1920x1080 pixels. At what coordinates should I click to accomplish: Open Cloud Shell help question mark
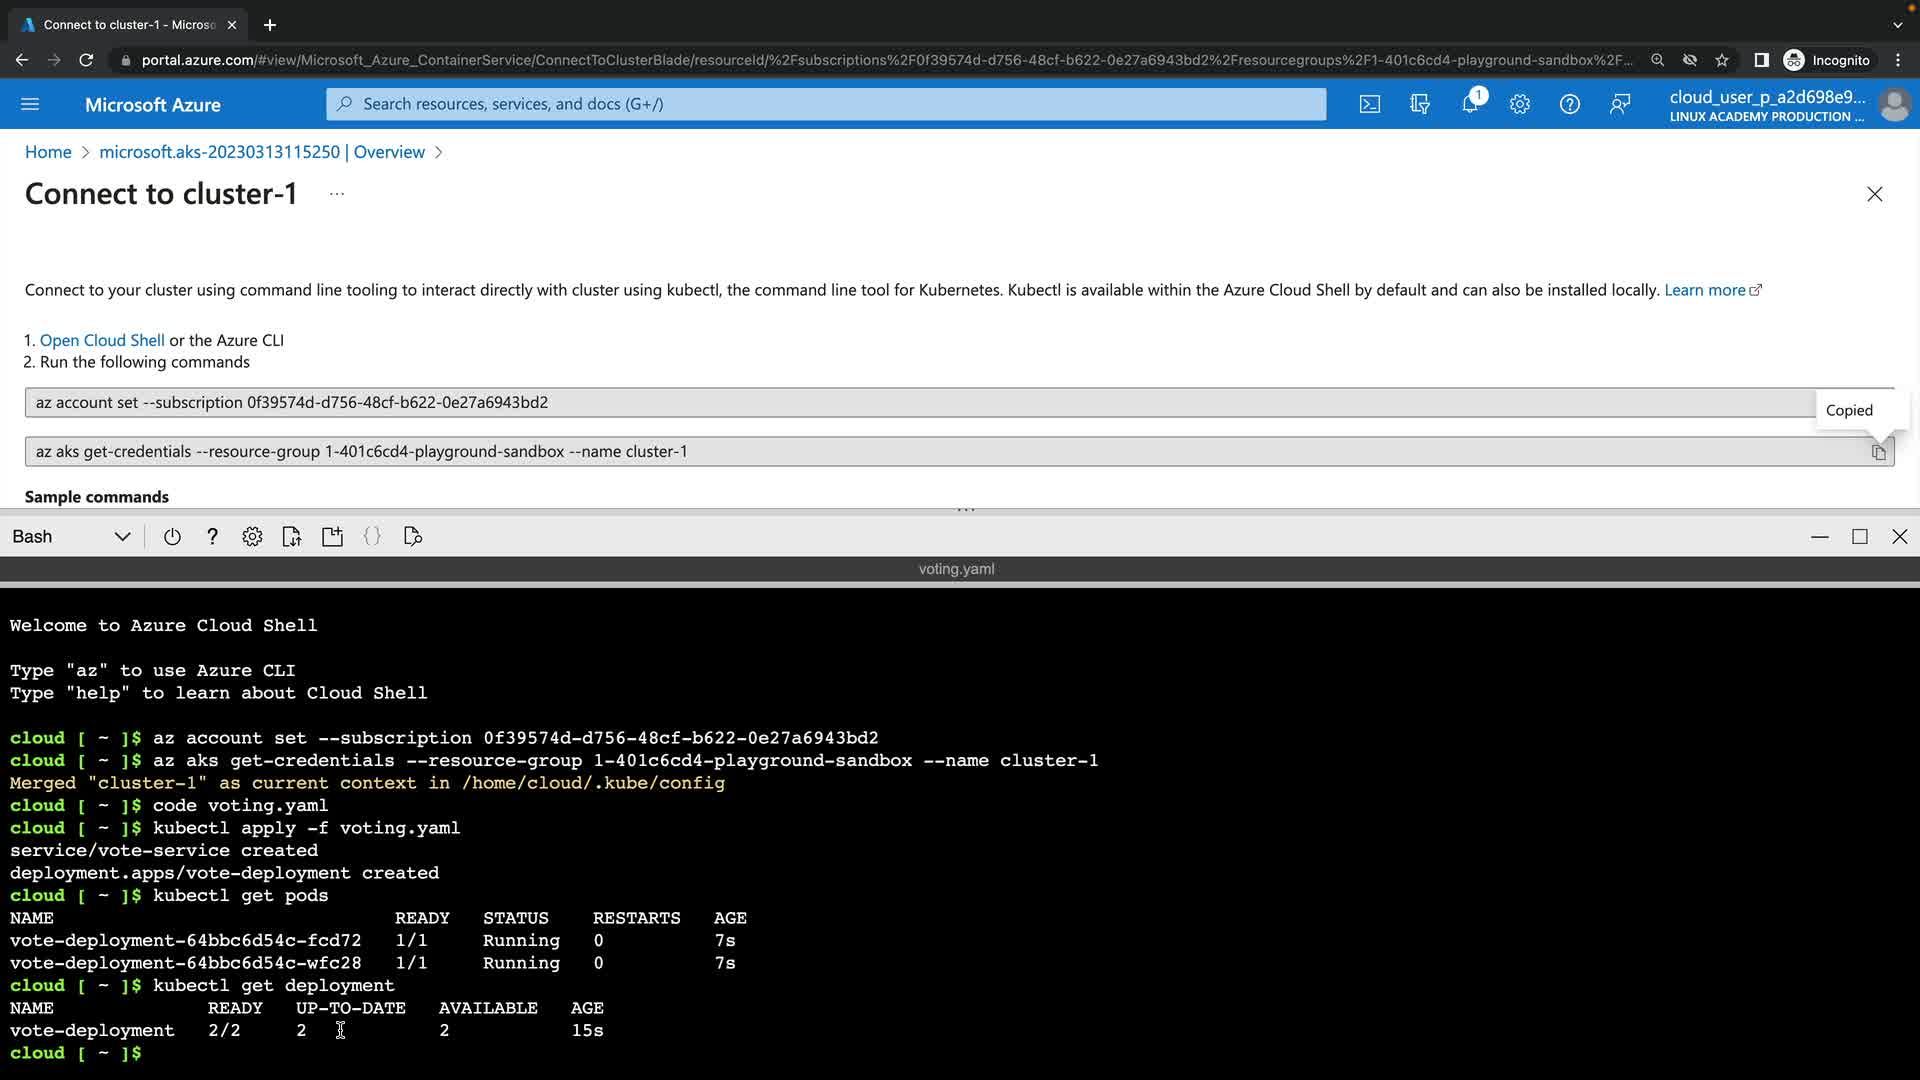coord(212,537)
